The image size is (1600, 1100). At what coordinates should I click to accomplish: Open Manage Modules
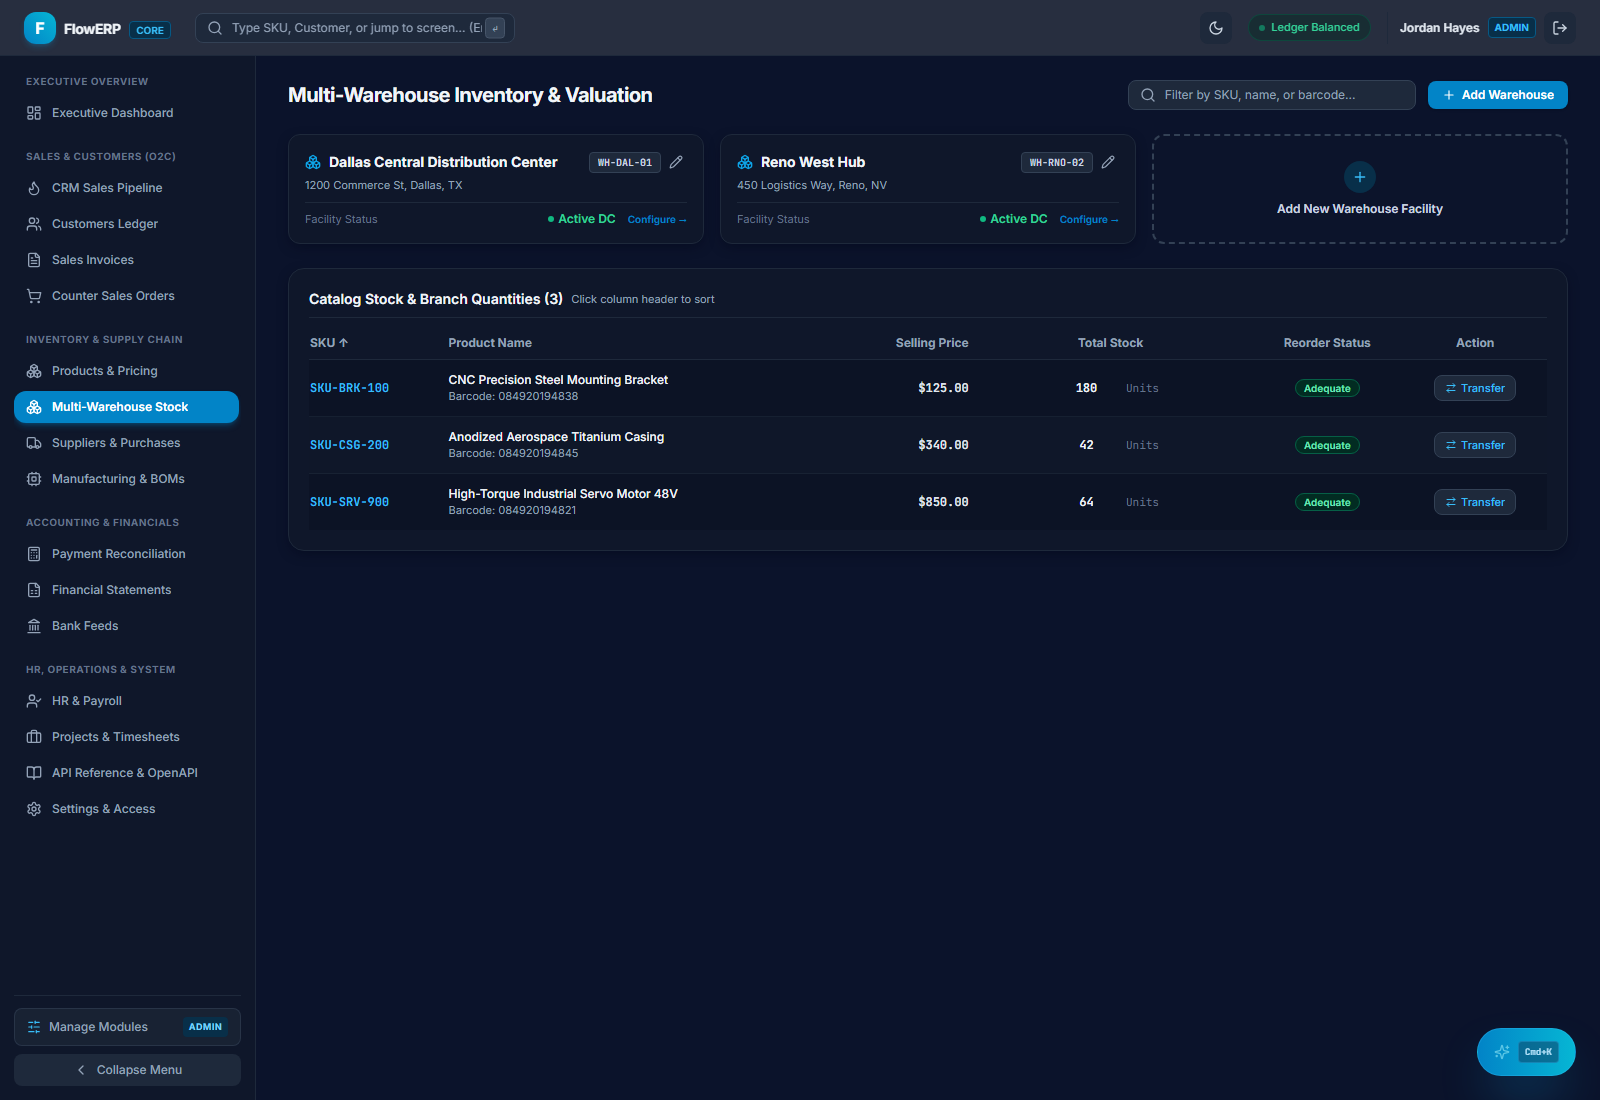coord(127,1027)
